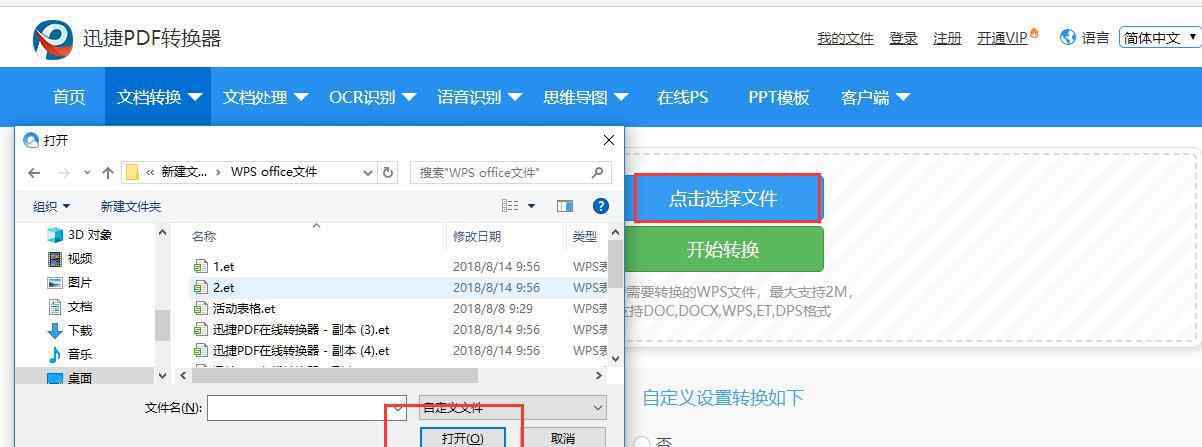Select 音乐 in the navigation pane
The image size is (1202, 447).
70,354
